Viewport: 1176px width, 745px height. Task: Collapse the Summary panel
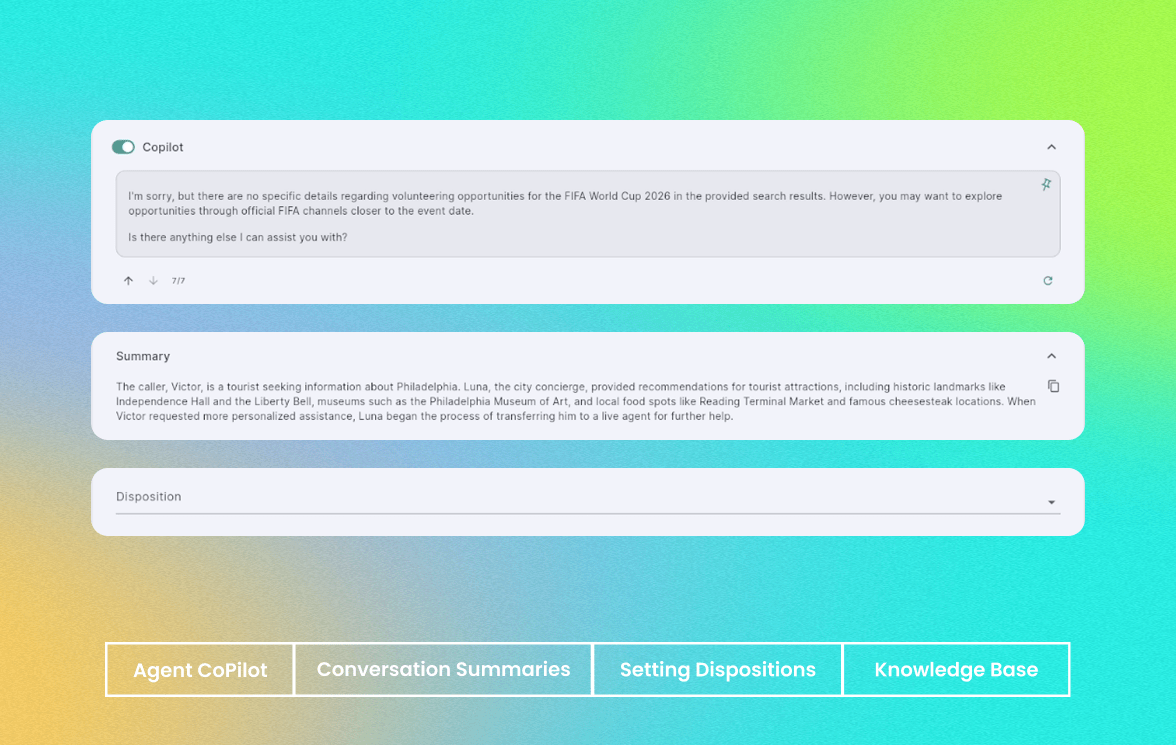(x=1051, y=356)
